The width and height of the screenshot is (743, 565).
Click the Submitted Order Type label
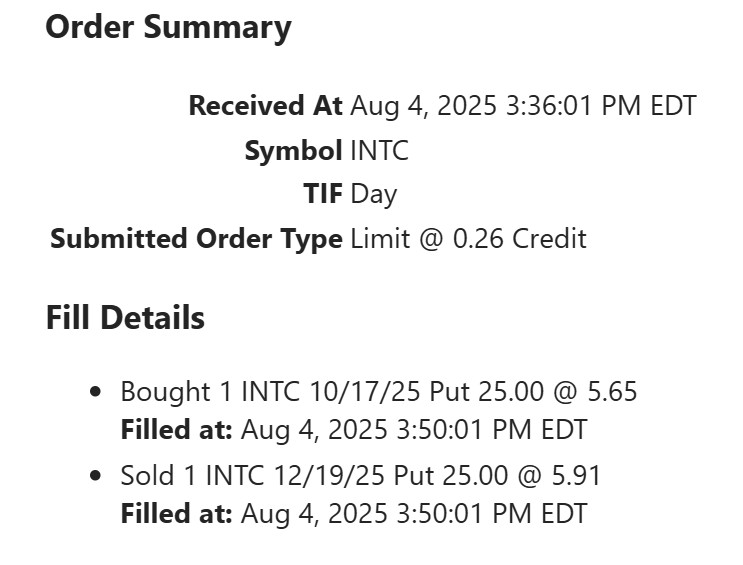[196, 239]
